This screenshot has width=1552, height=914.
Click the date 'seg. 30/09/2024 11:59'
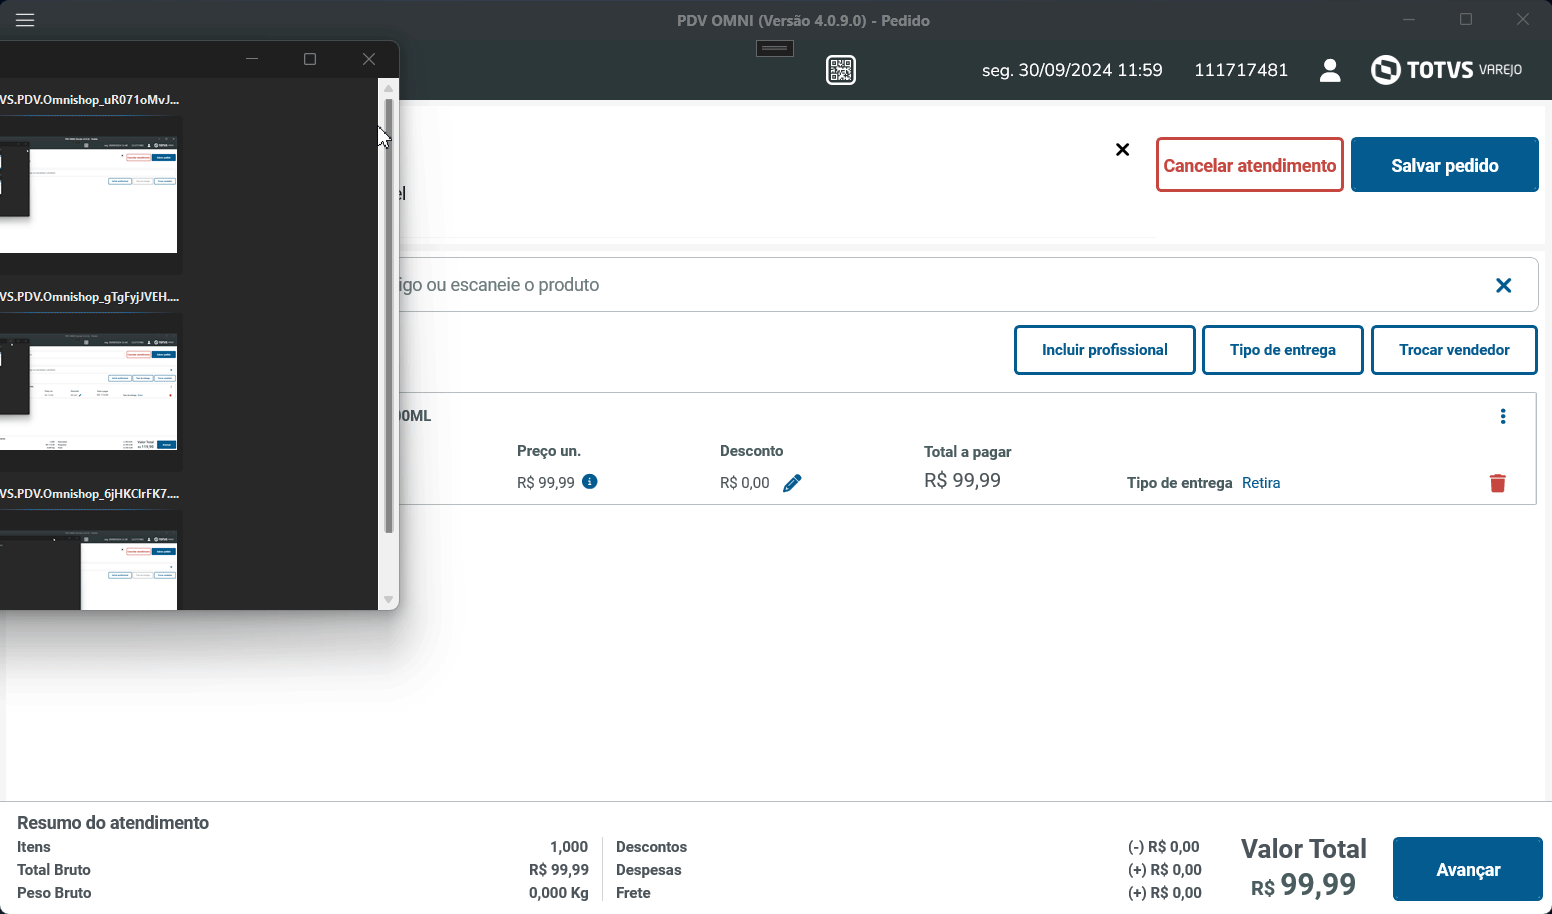(1072, 70)
